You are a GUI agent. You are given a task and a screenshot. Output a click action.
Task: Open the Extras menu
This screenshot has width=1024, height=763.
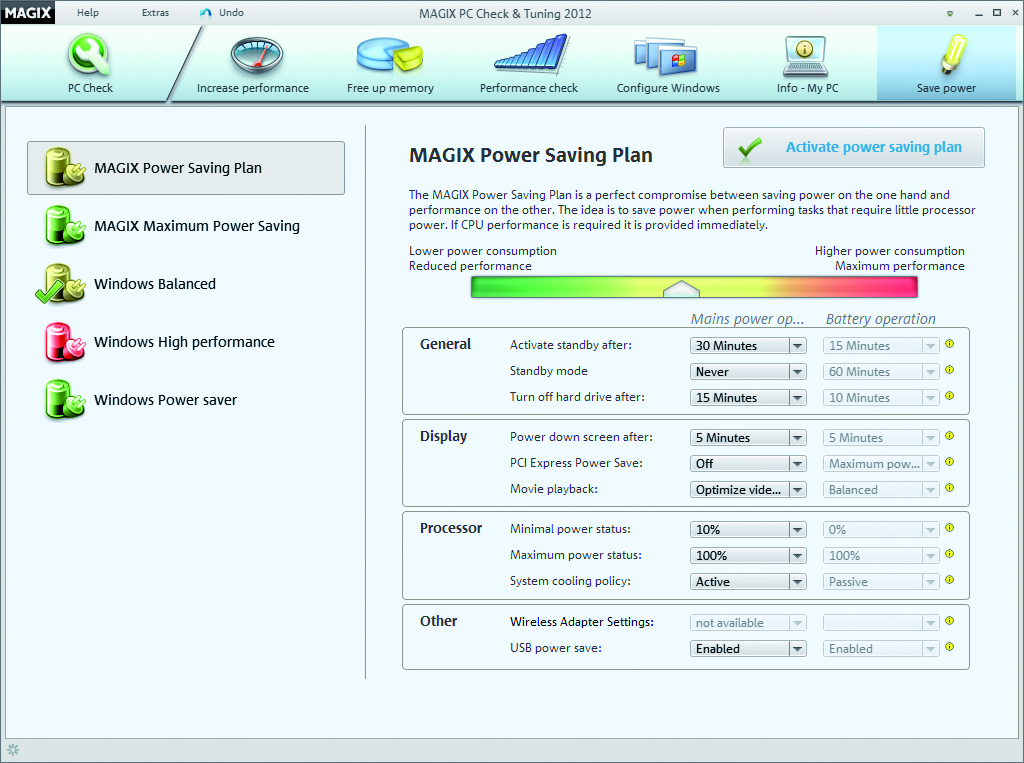[155, 12]
